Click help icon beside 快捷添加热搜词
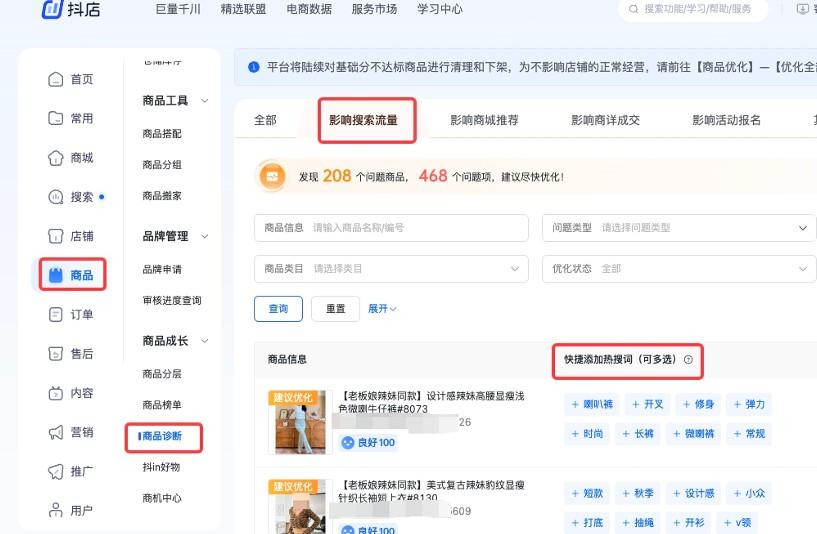This screenshot has width=817, height=534. [688, 359]
